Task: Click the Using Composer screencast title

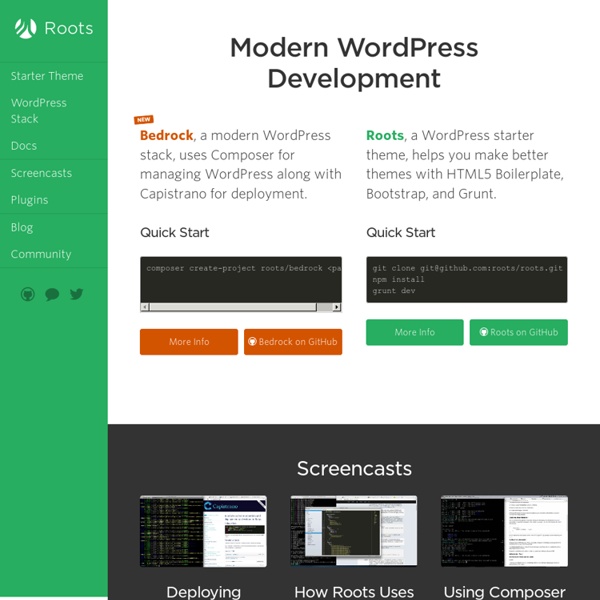Action: point(504,592)
